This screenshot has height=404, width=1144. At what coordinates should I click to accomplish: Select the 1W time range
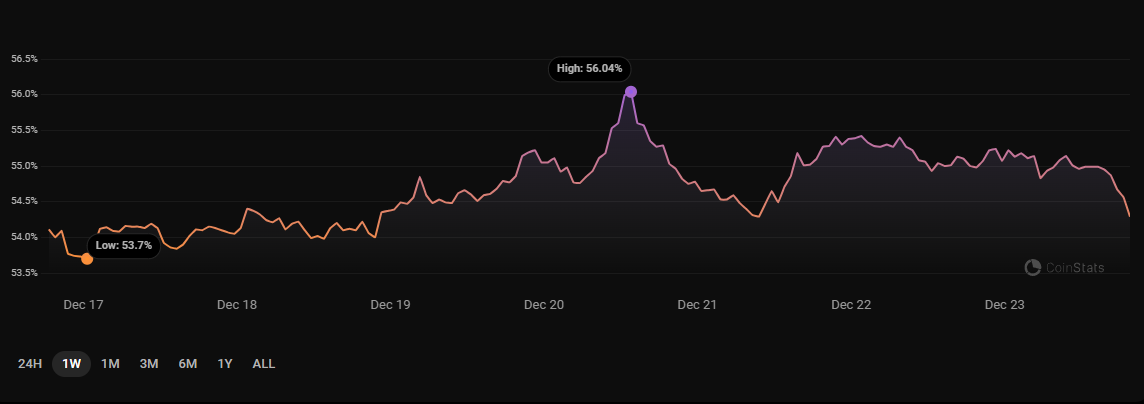[72, 363]
